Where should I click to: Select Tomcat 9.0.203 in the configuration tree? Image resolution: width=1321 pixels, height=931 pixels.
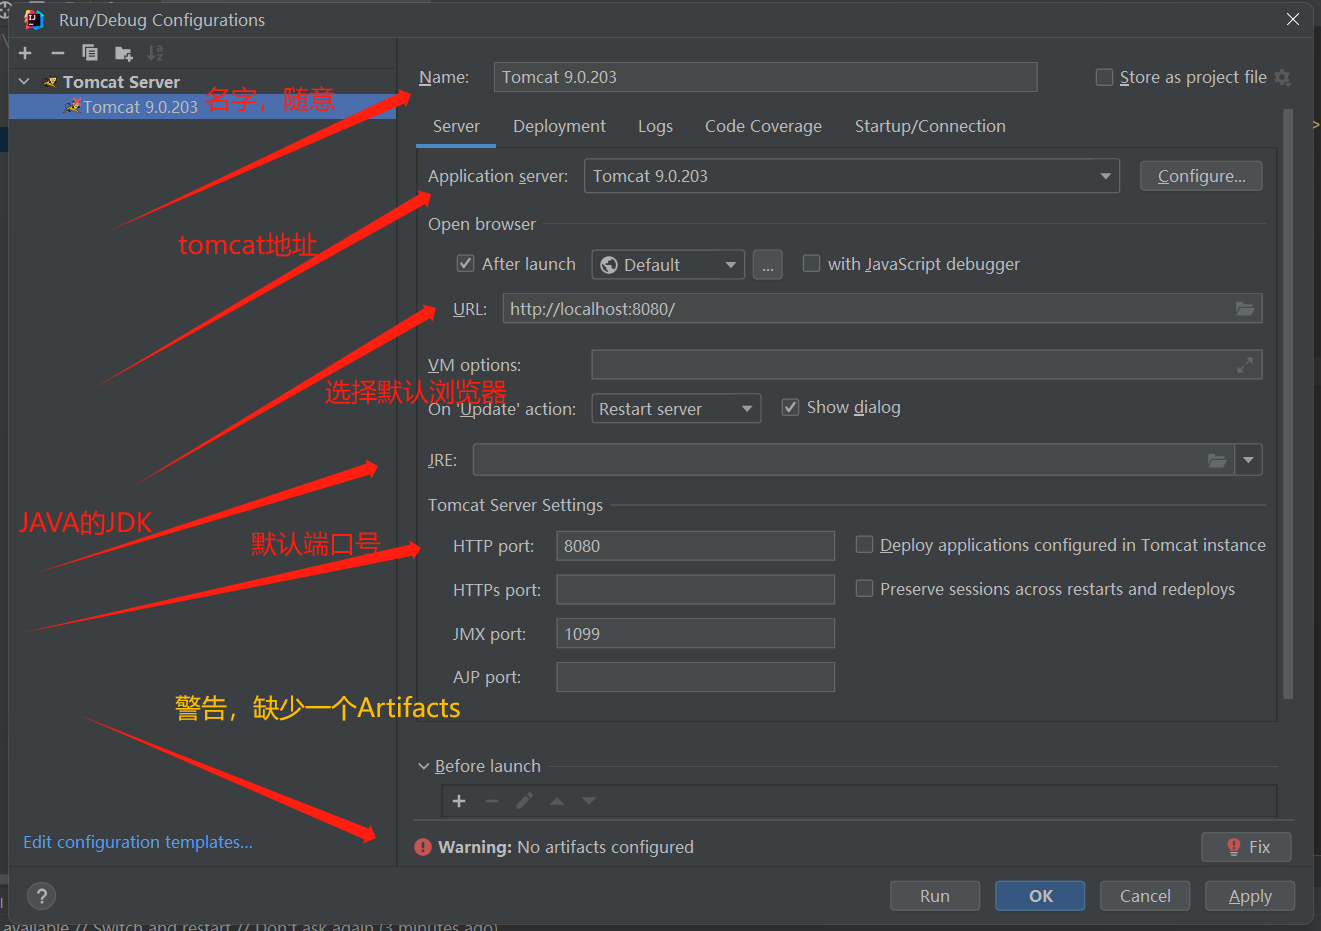click(202, 106)
